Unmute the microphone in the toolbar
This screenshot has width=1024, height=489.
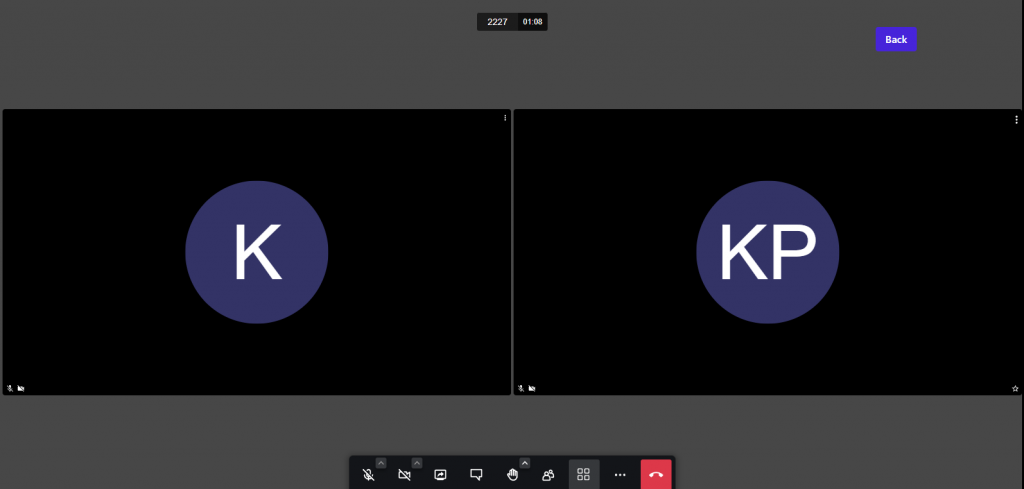[x=368, y=475]
